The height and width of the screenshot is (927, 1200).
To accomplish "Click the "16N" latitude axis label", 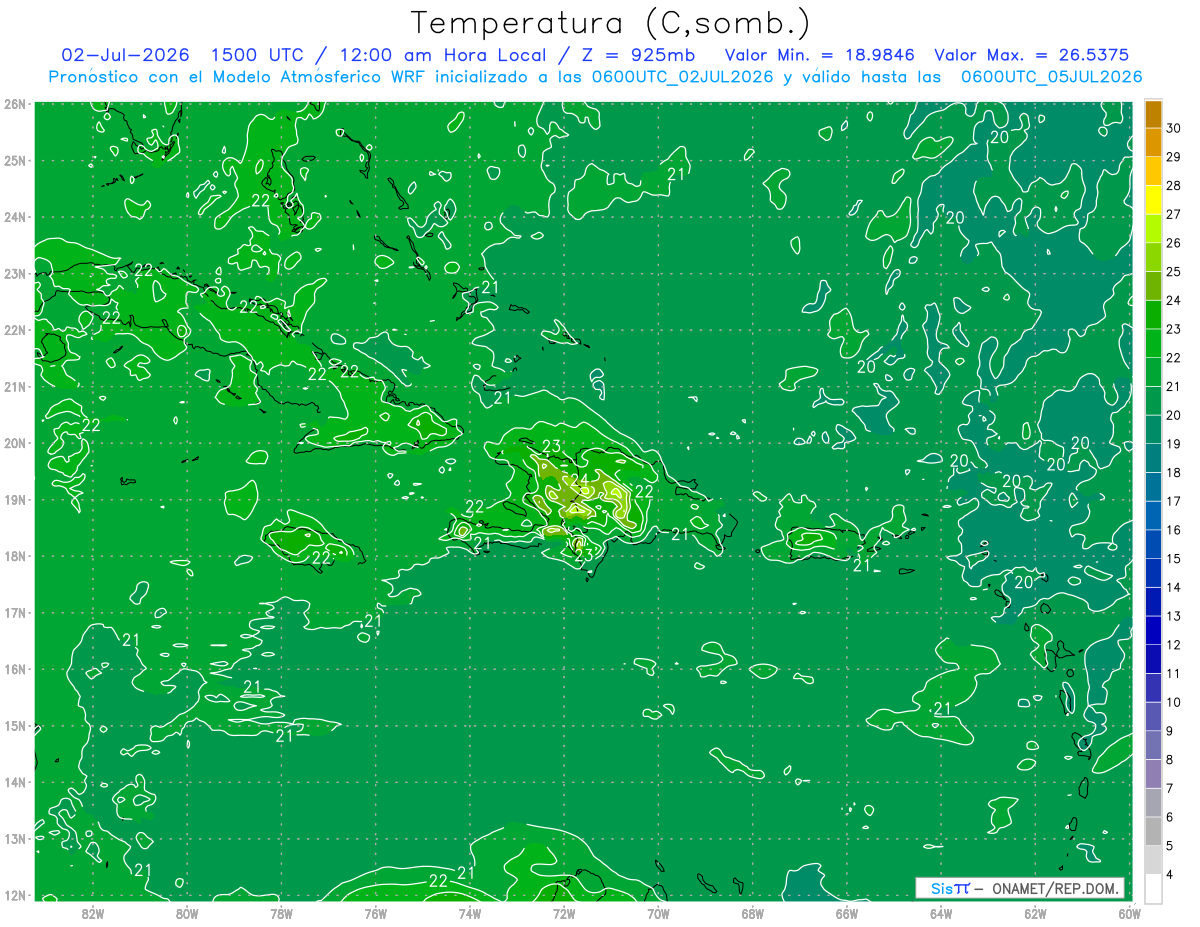I will click(14, 669).
